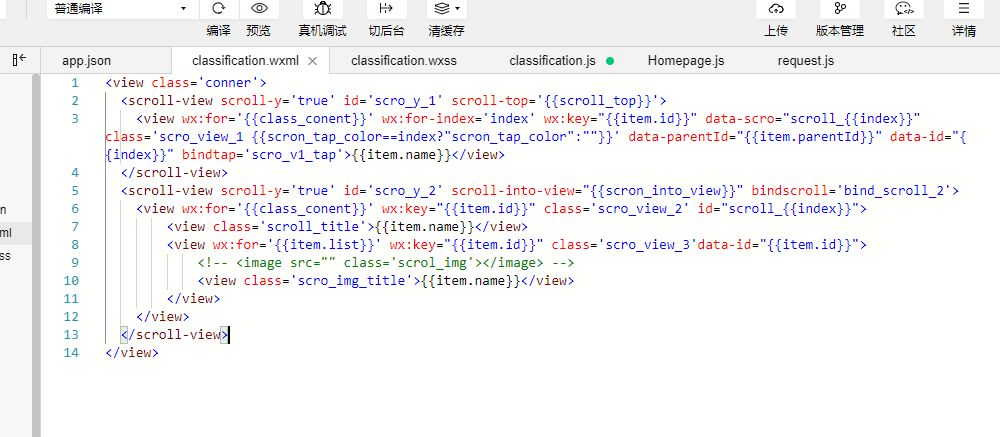The width and height of the screenshot is (1000, 437).
Task: Switch to the classification.wxss tab
Action: (x=404, y=61)
